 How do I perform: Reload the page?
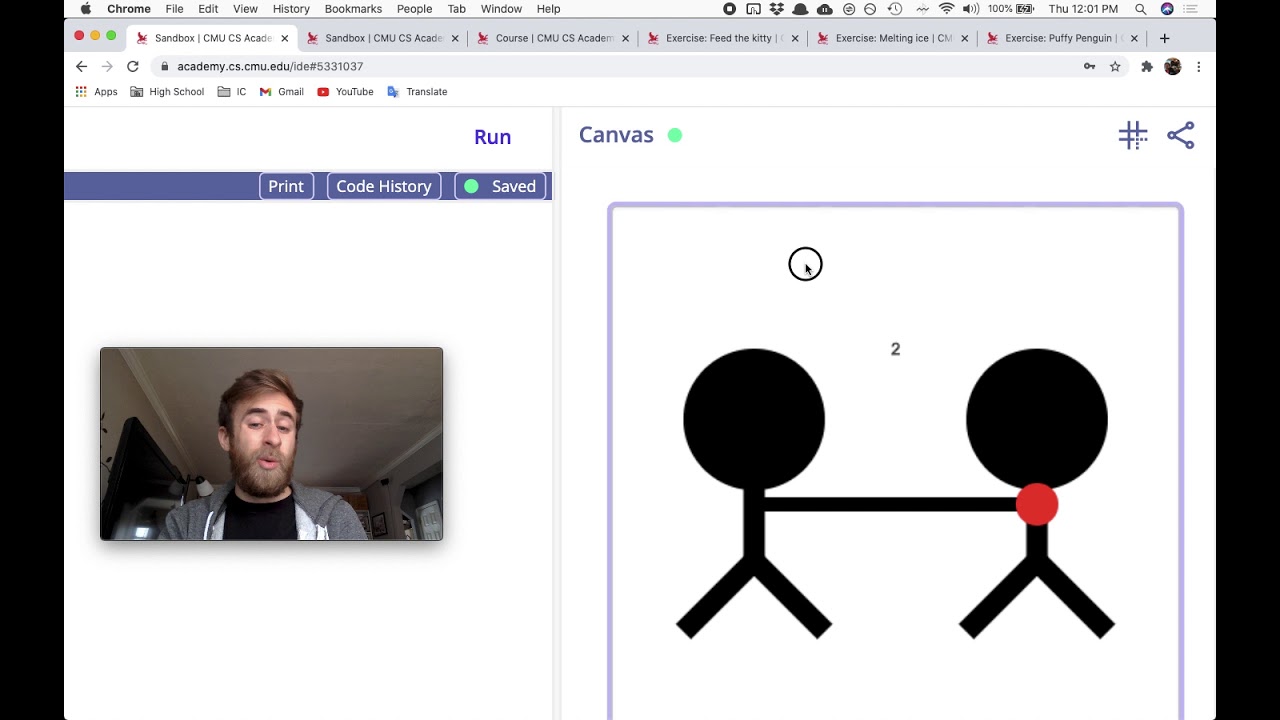coord(132,66)
